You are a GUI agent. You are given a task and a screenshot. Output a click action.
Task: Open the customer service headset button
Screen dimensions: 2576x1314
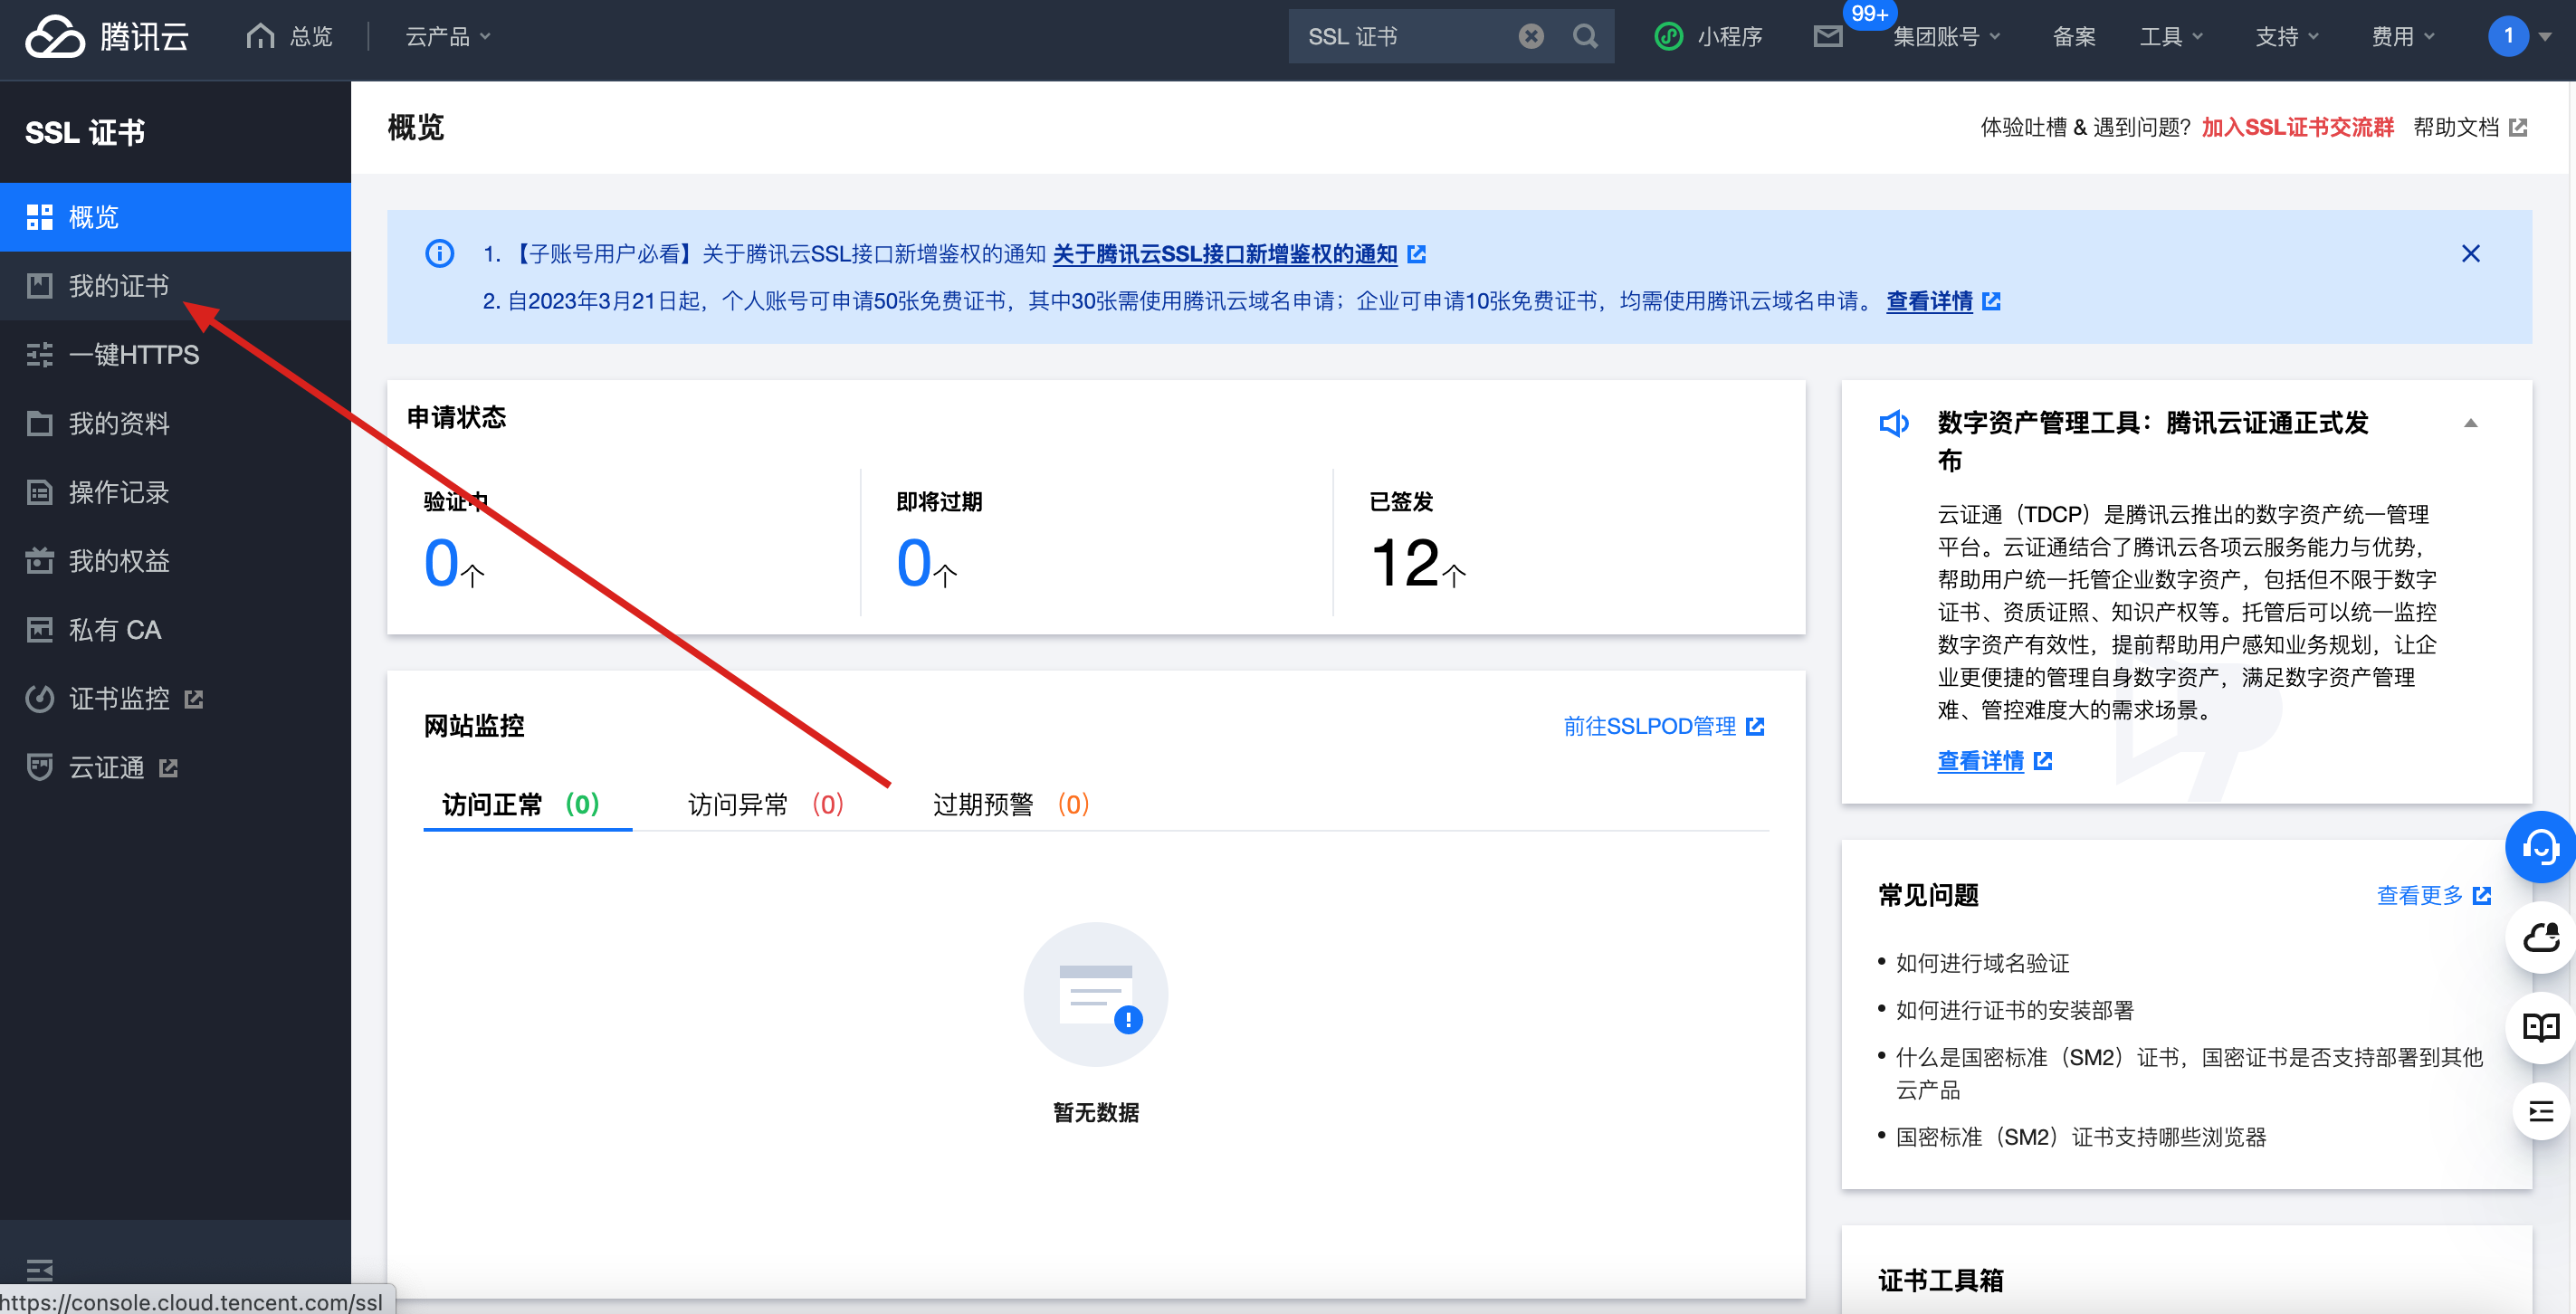click(x=2540, y=847)
